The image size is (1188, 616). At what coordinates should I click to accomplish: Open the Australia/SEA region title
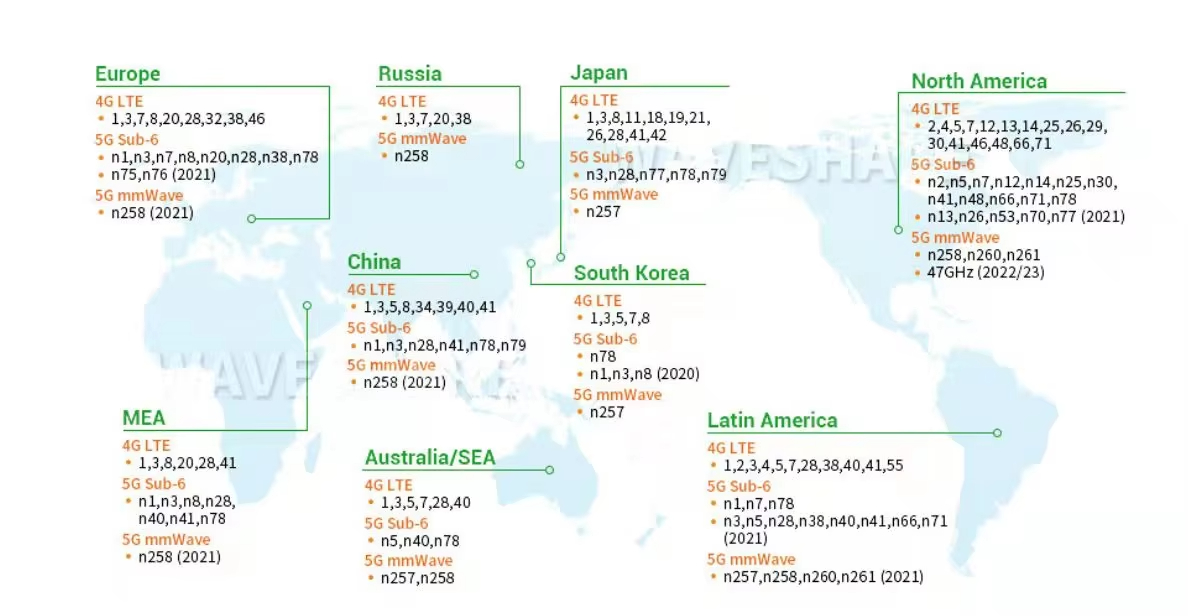click(429, 458)
